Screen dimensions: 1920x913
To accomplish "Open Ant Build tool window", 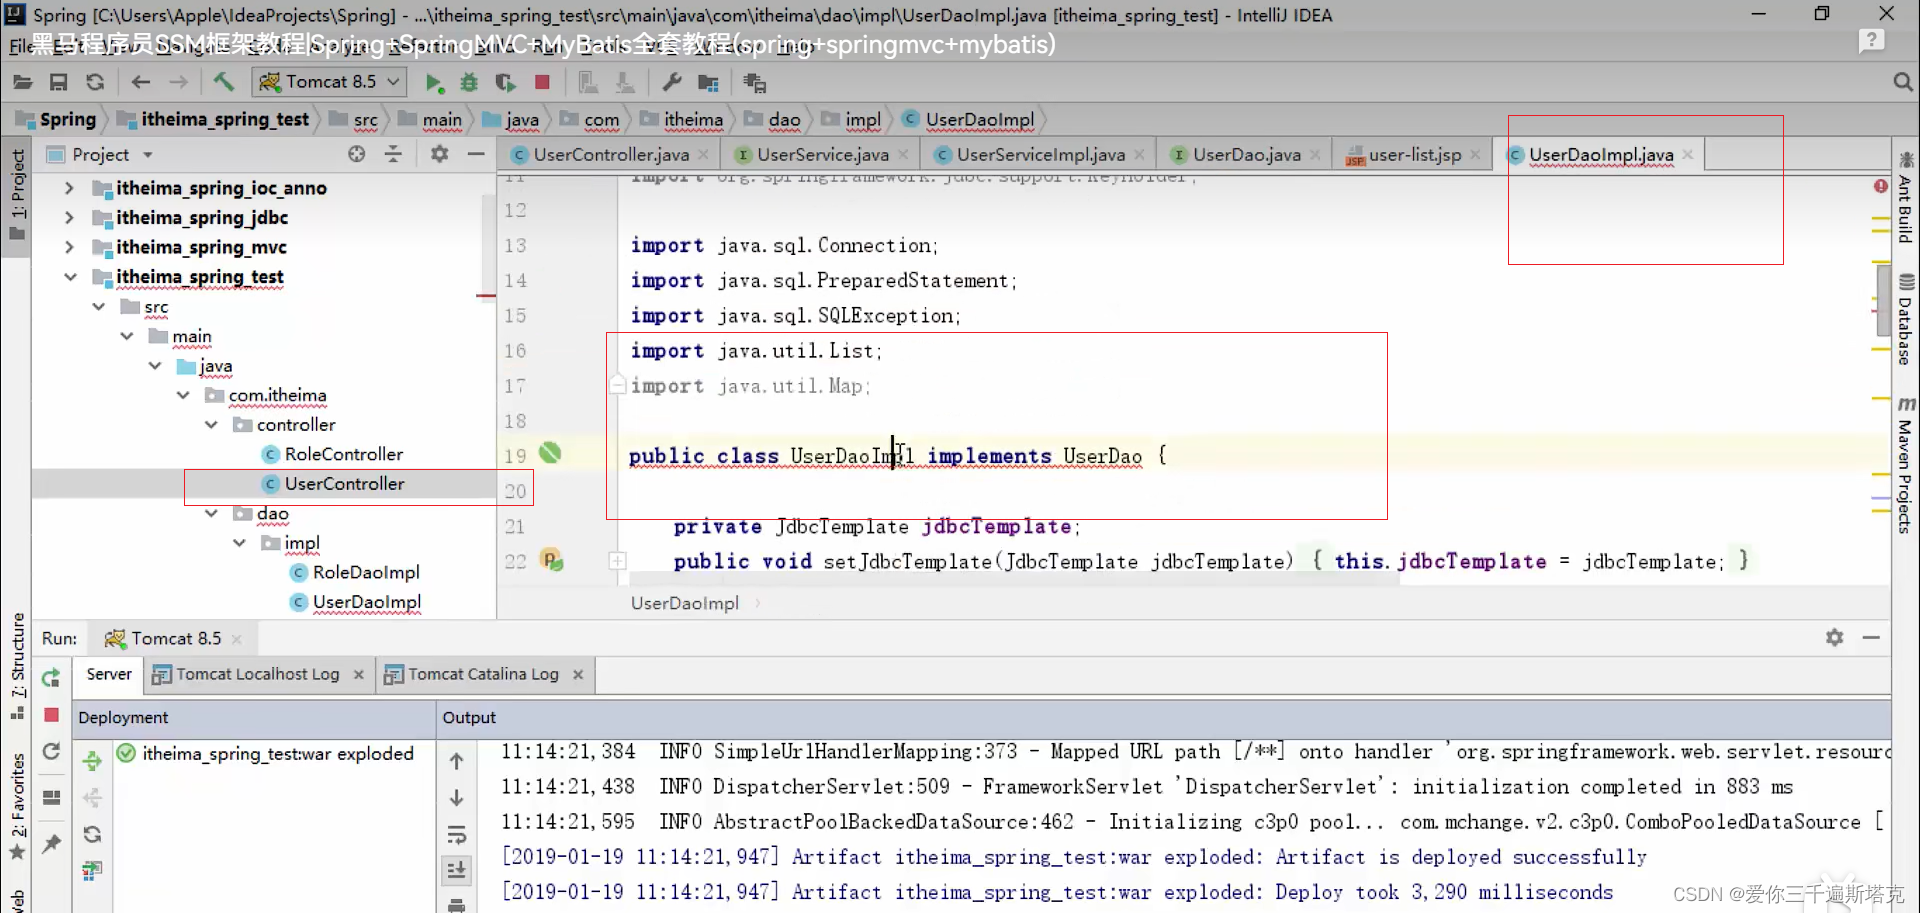I will tap(1906, 199).
